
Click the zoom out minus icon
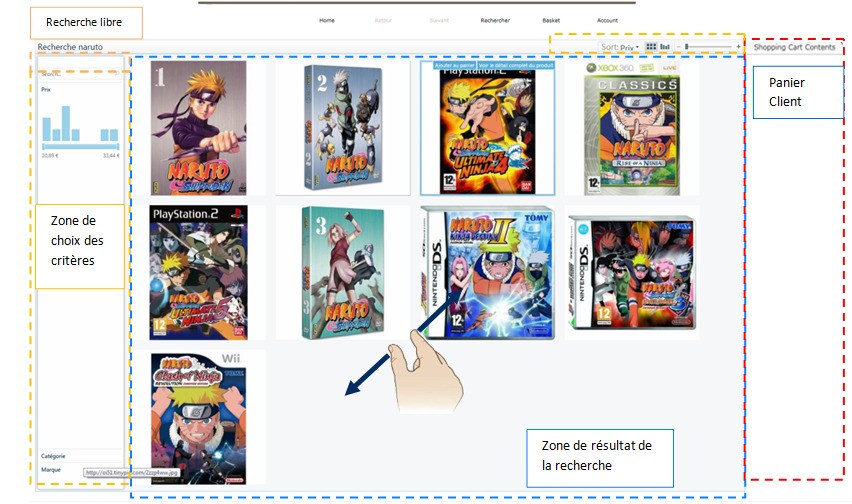coord(678,47)
